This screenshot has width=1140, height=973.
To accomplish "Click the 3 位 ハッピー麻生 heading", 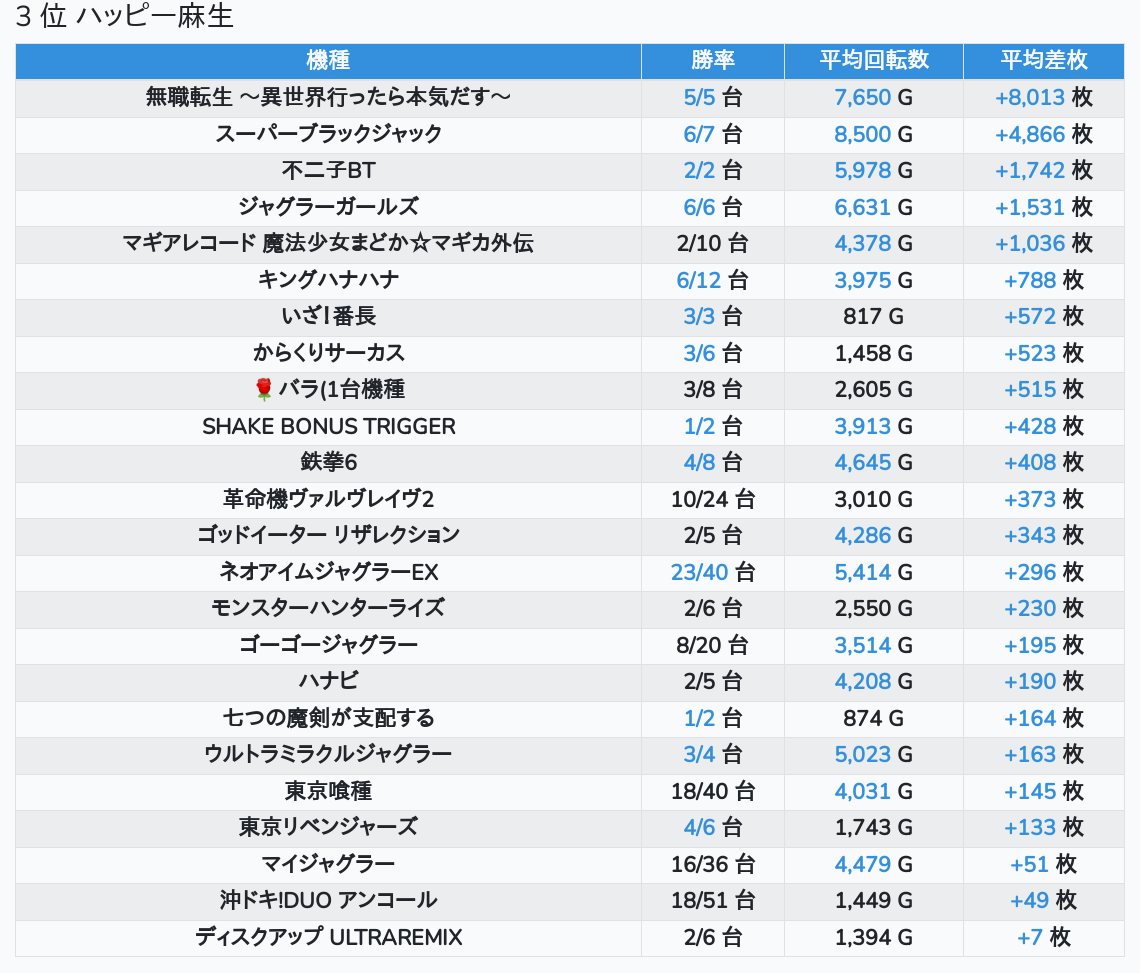I will [125, 18].
